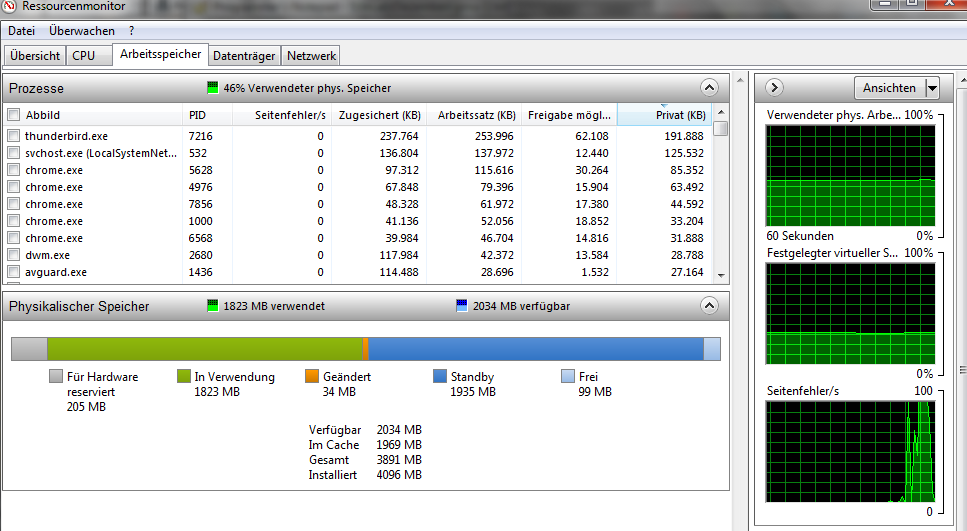Check the chrome.exe PID 6568 checkbox
The width and height of the screenshot is (967, 531).
13,237
